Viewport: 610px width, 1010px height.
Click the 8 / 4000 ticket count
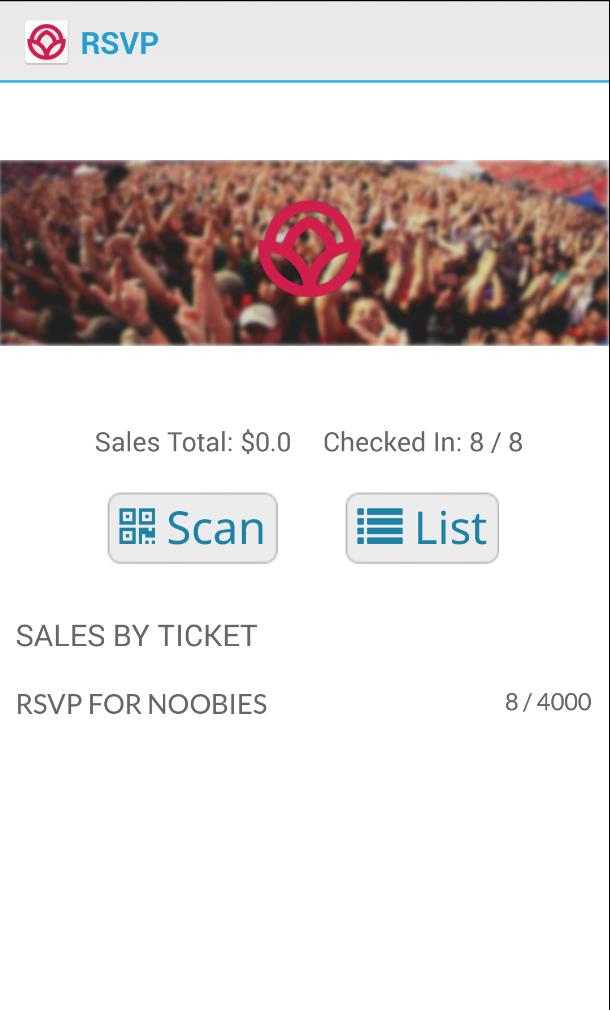[549, 702]
